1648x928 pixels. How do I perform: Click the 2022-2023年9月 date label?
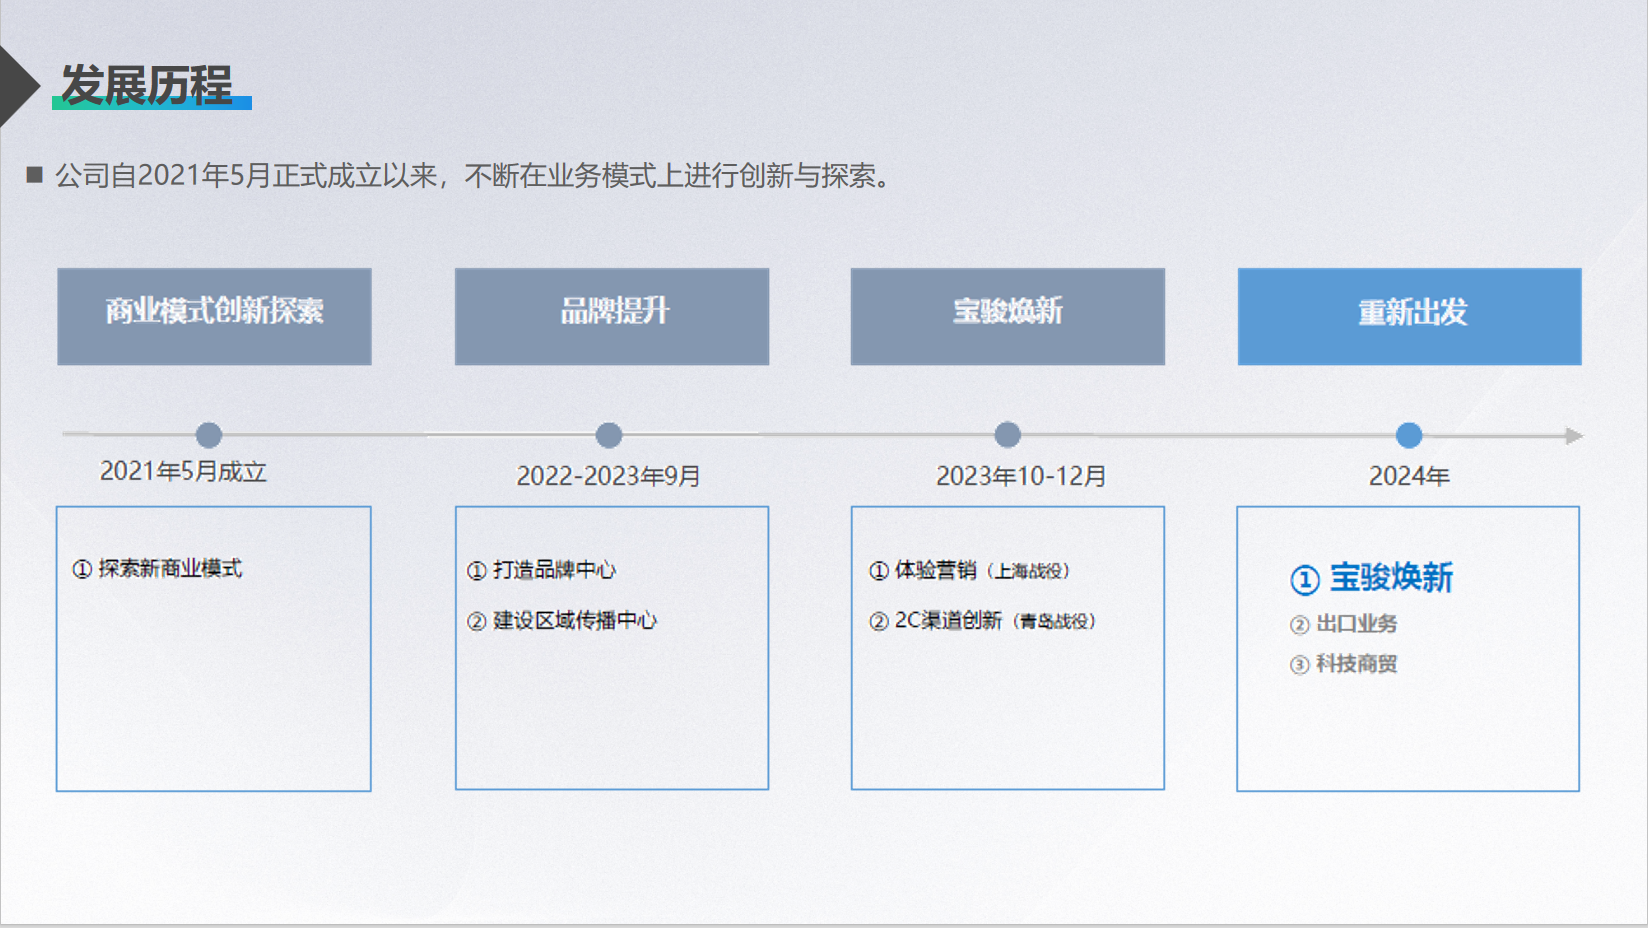click(x=608, y=476)
